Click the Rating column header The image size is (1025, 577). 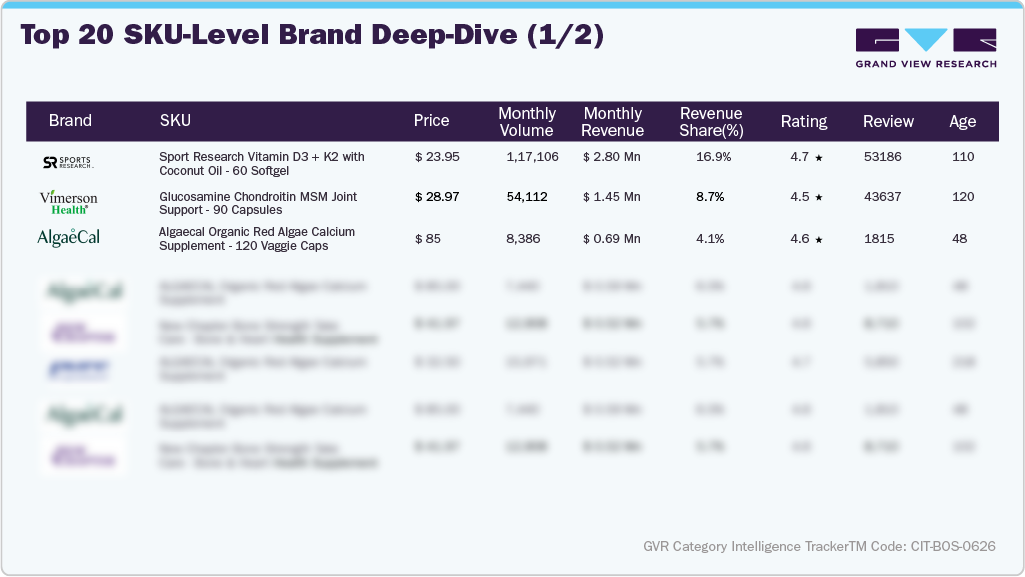(804, 122)
